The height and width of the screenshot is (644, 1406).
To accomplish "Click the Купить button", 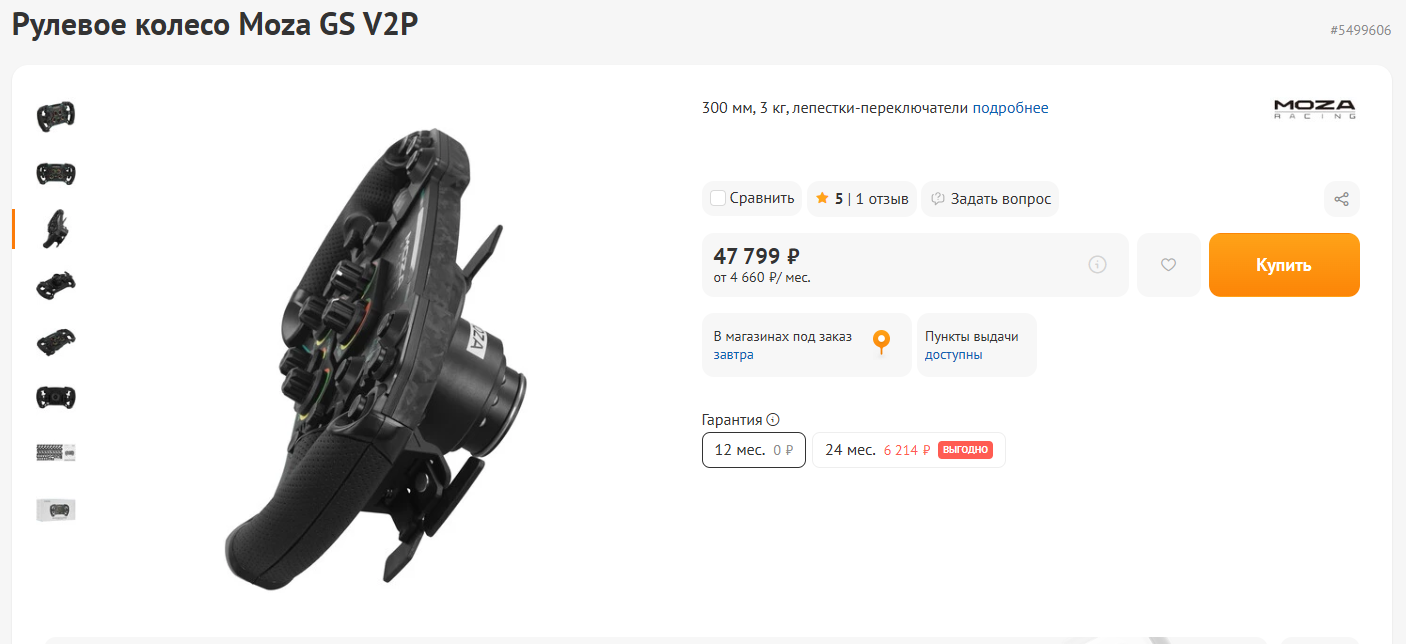I will pyautogui.click(x=1284, y=265).
